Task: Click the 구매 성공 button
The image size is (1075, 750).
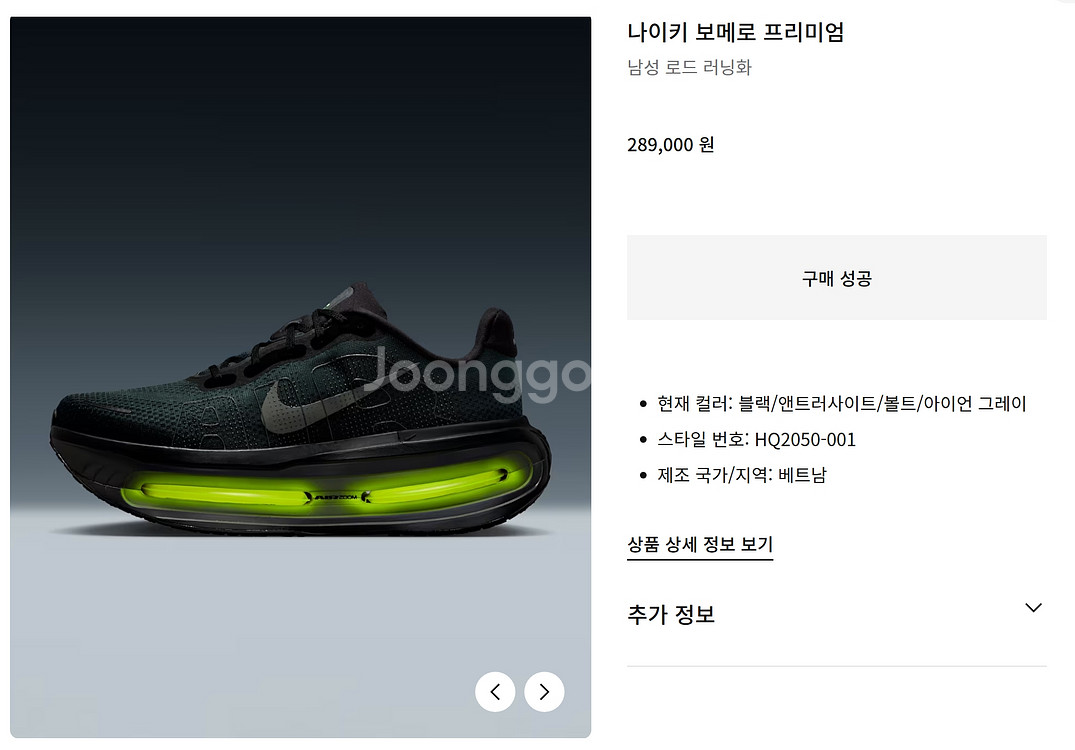Action: coord(836,278)
